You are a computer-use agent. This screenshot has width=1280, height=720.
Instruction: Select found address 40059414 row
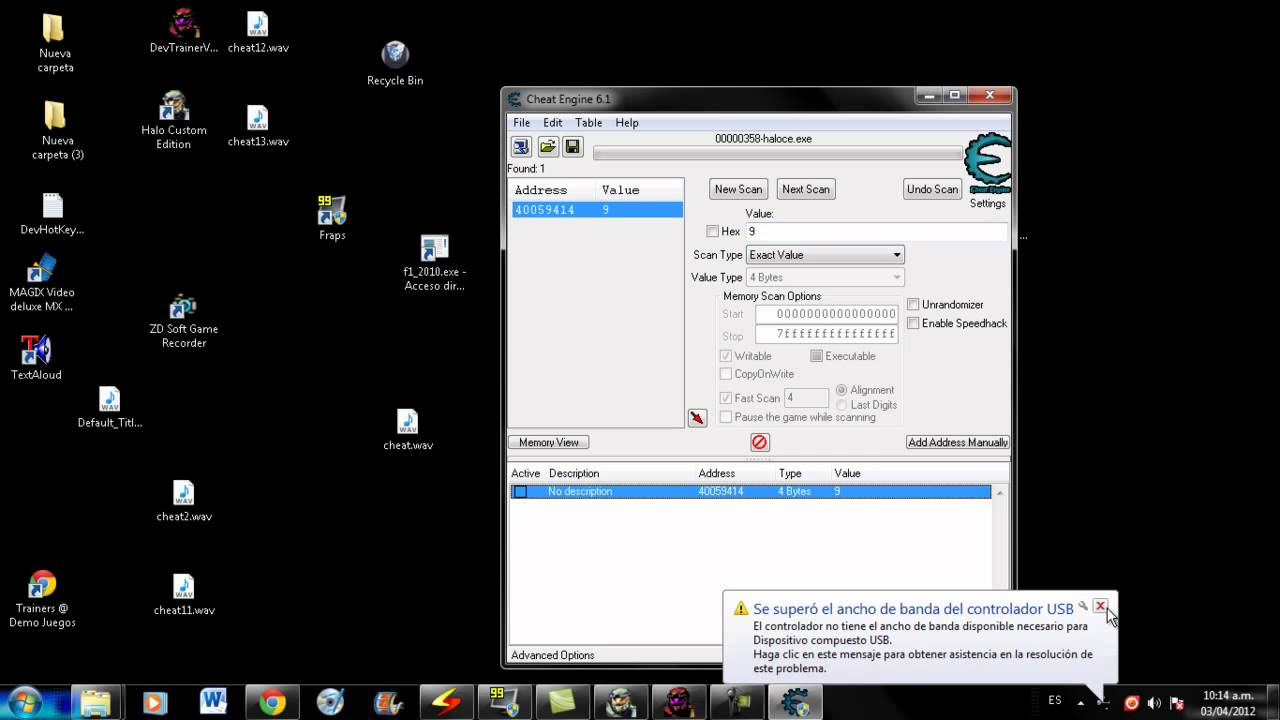[x=597, y=210]
